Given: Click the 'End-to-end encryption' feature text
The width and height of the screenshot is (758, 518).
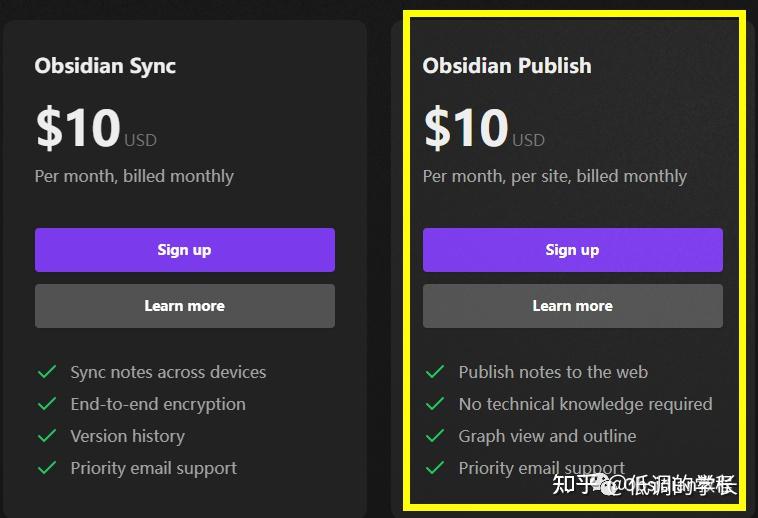Looking at the screenshot, I should tap(158, 404).
